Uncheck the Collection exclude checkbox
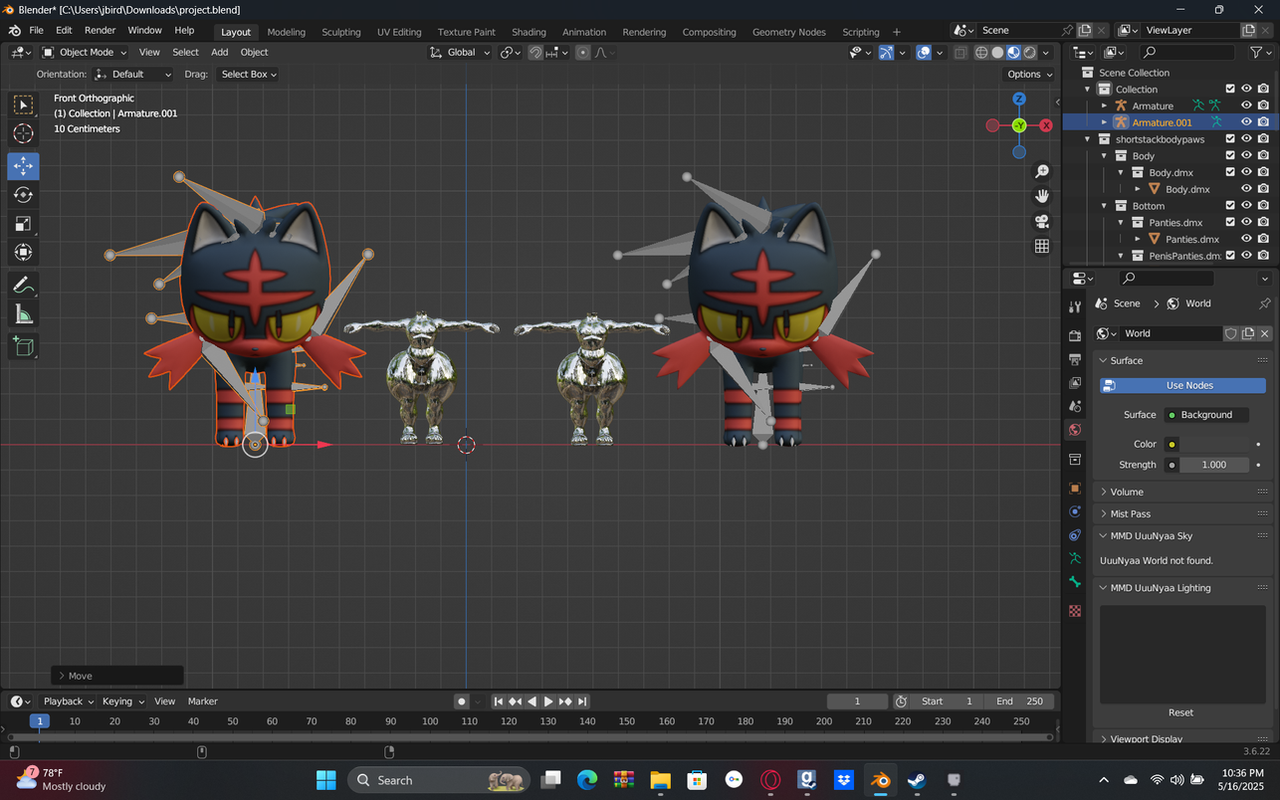 tap(1231, 89)
